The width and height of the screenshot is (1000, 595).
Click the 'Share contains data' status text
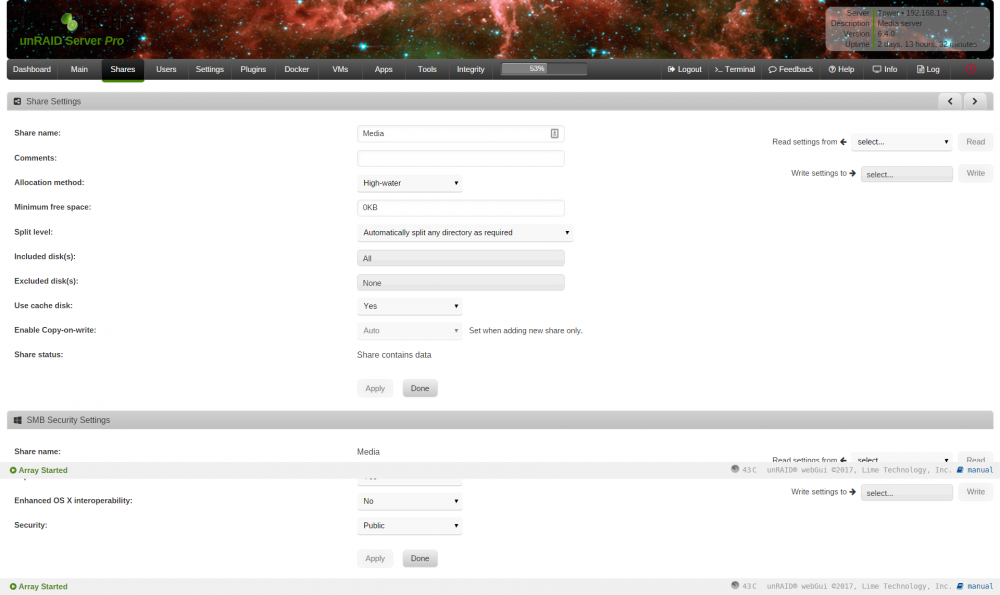tap(394, 355)
